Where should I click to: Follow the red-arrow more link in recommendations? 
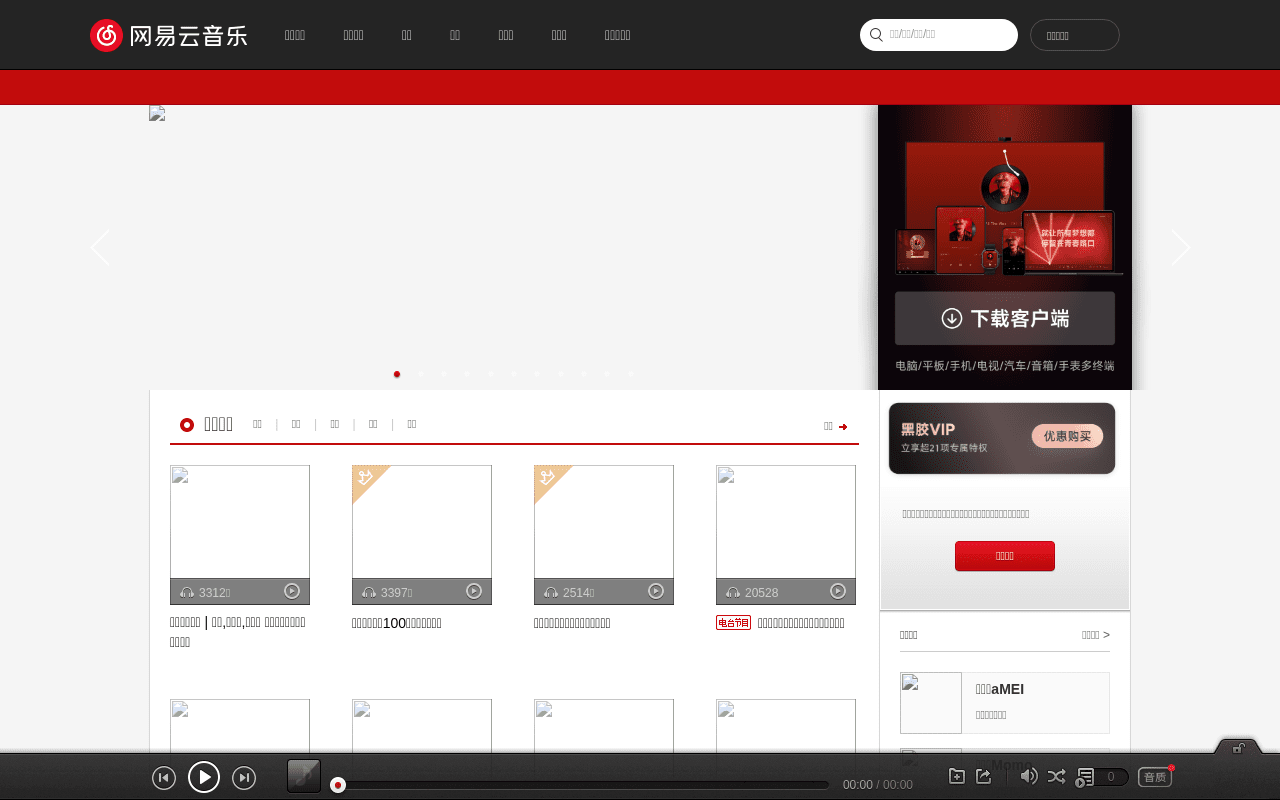point(836,426)
